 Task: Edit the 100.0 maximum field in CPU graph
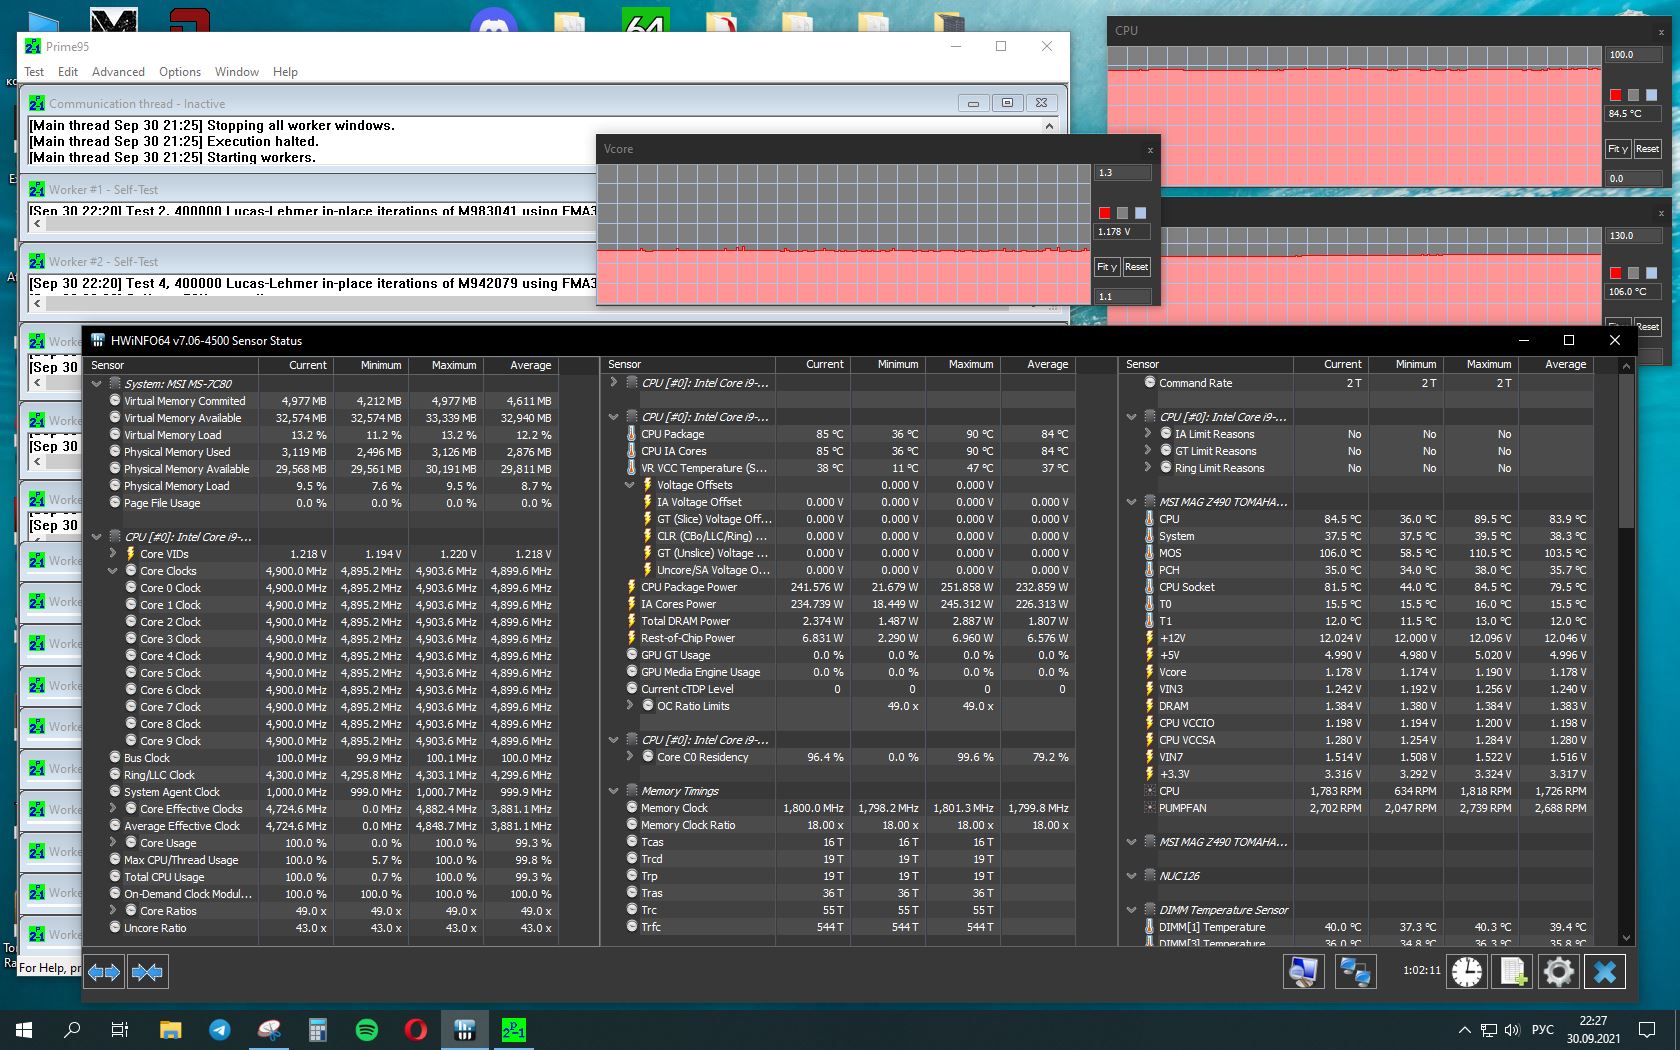[x=1633, y=55]
